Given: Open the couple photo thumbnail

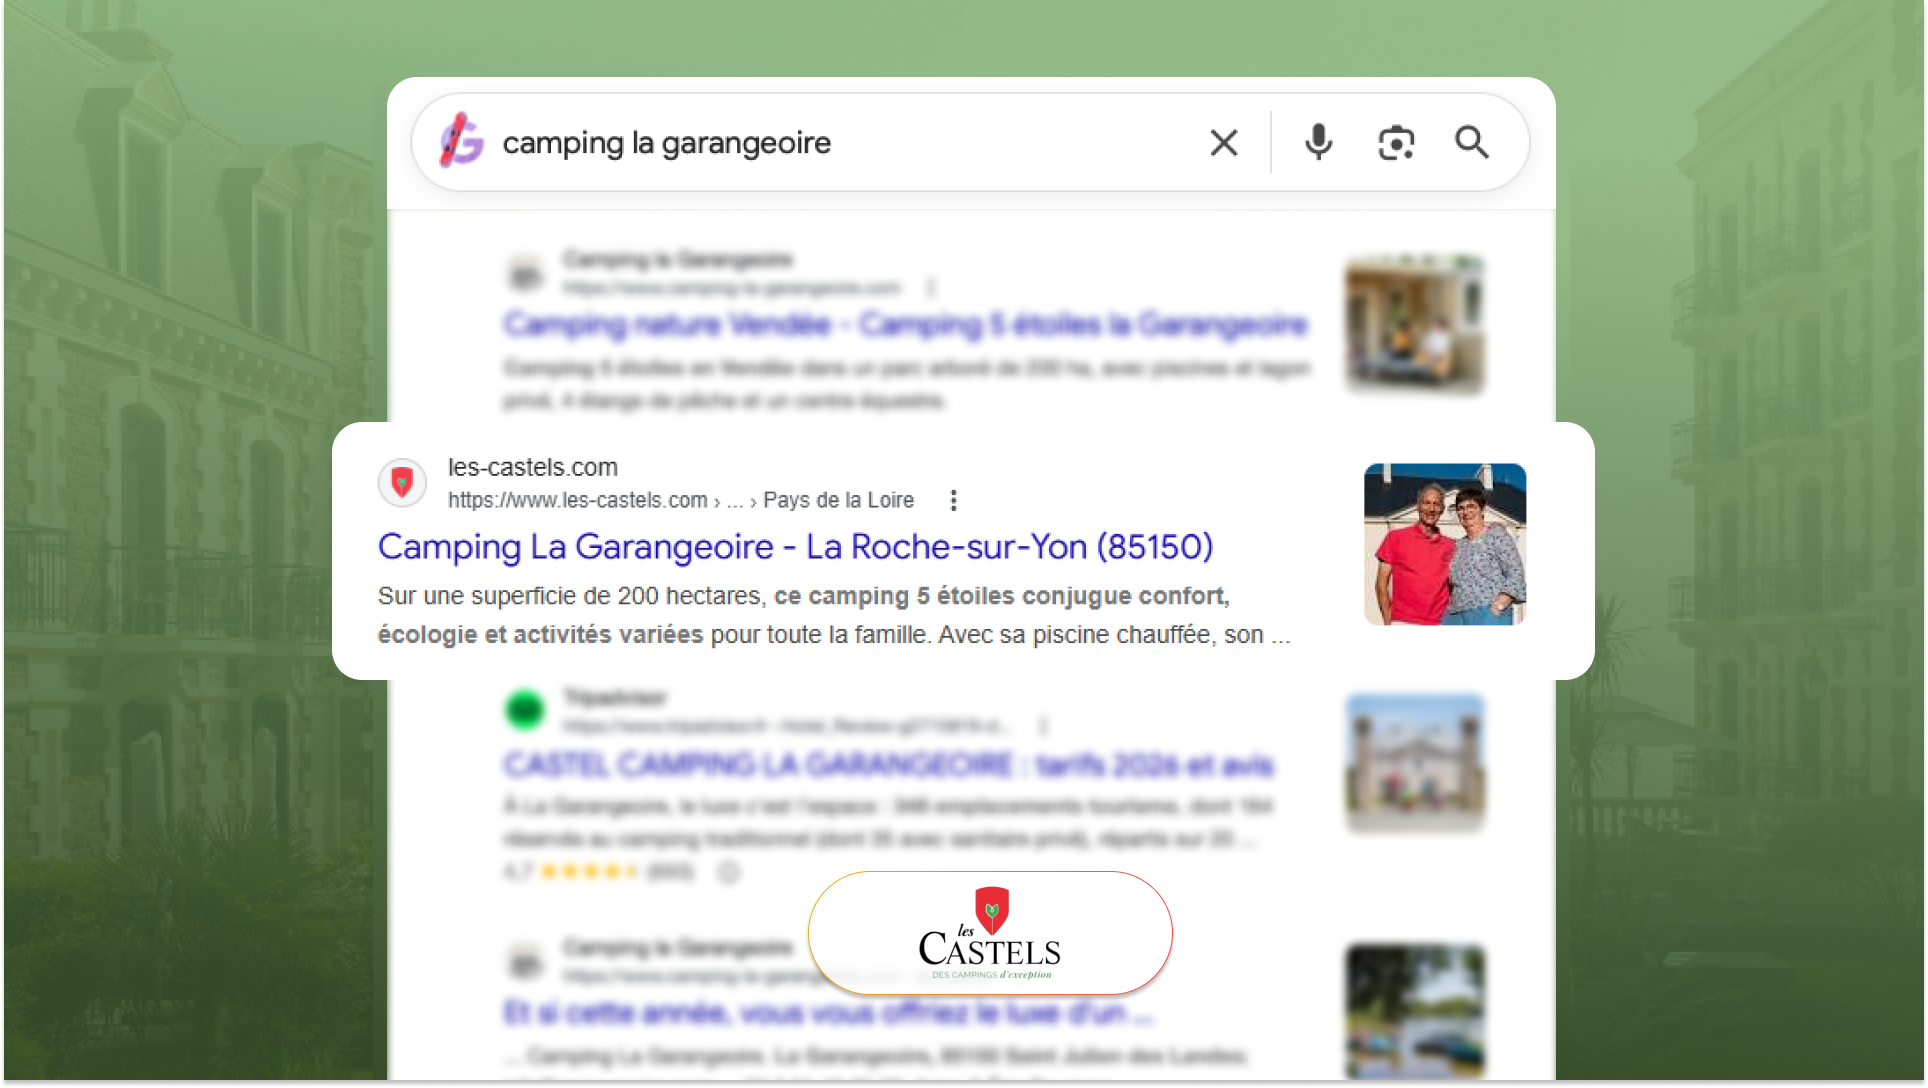Looking at the screenshot, I should (1445, 544).
